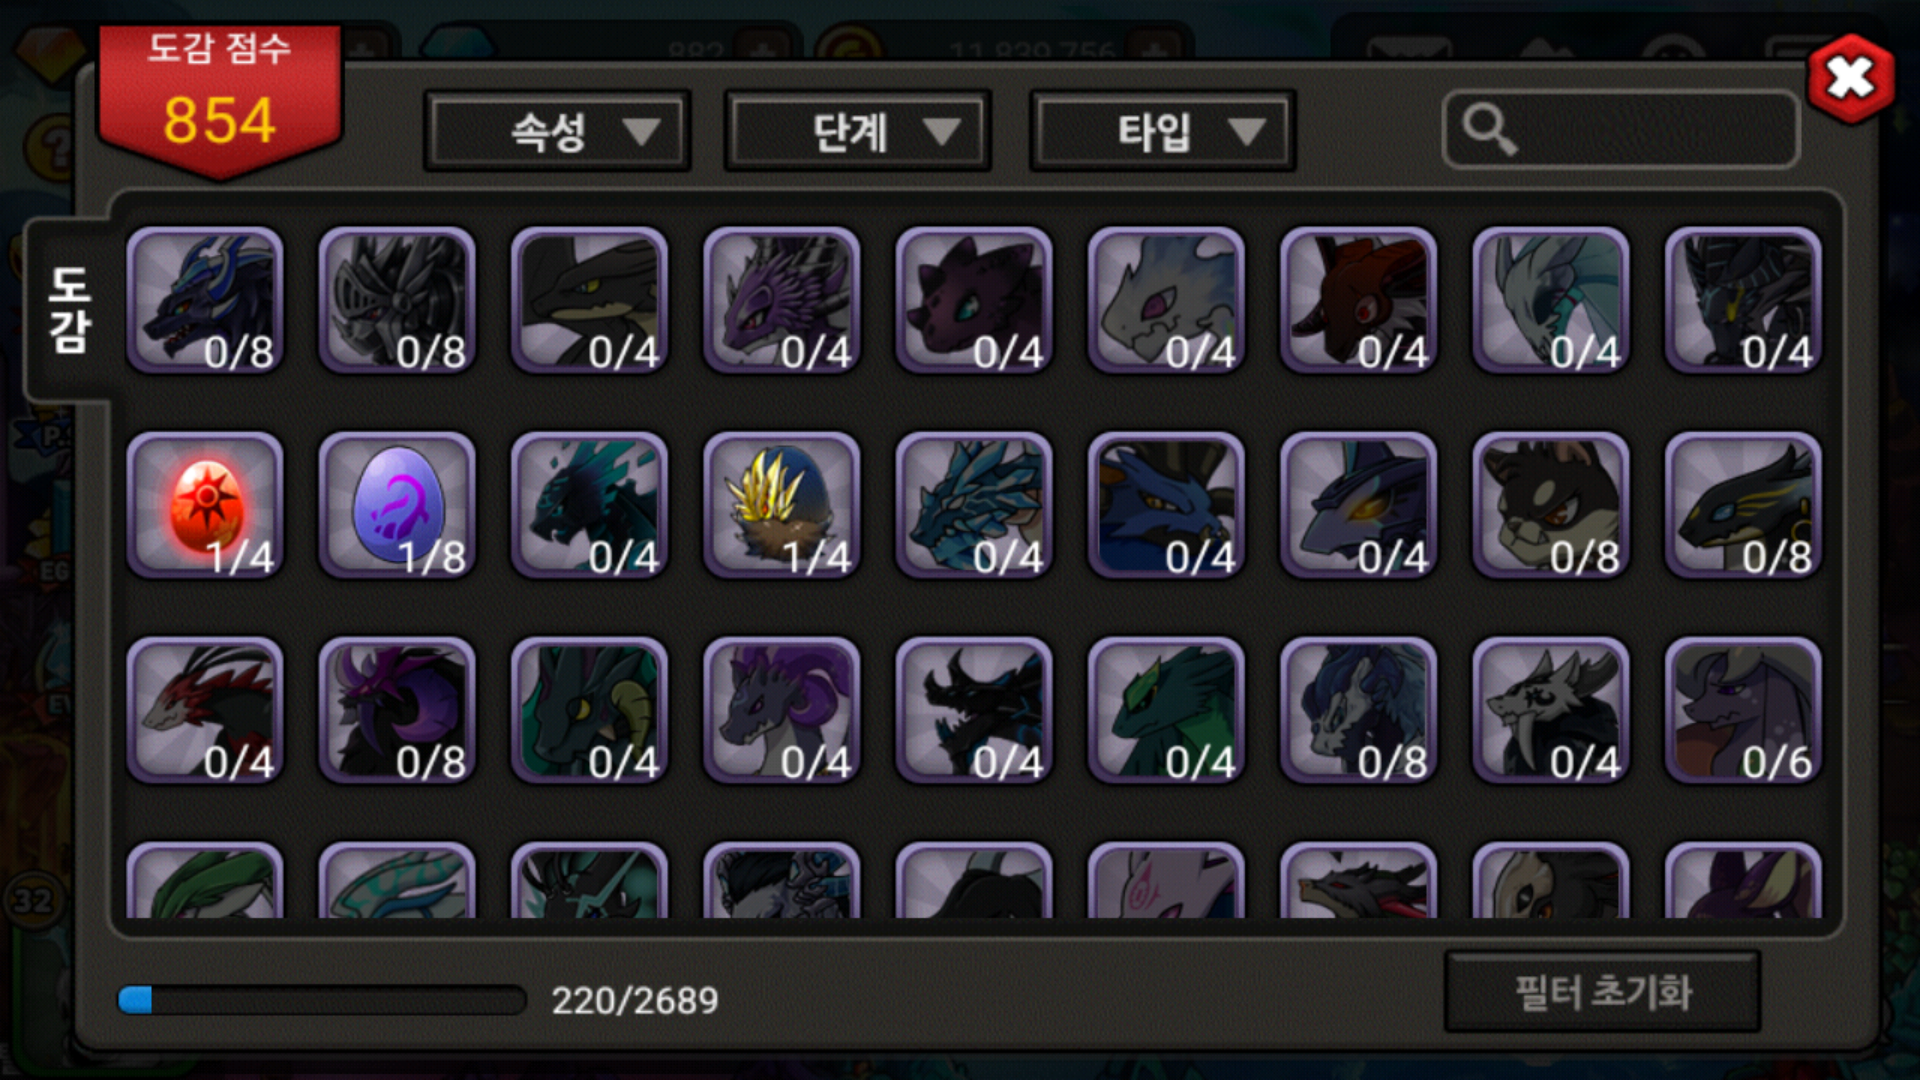Reset filters with 필터 초기화 button

pos(1603,992)
